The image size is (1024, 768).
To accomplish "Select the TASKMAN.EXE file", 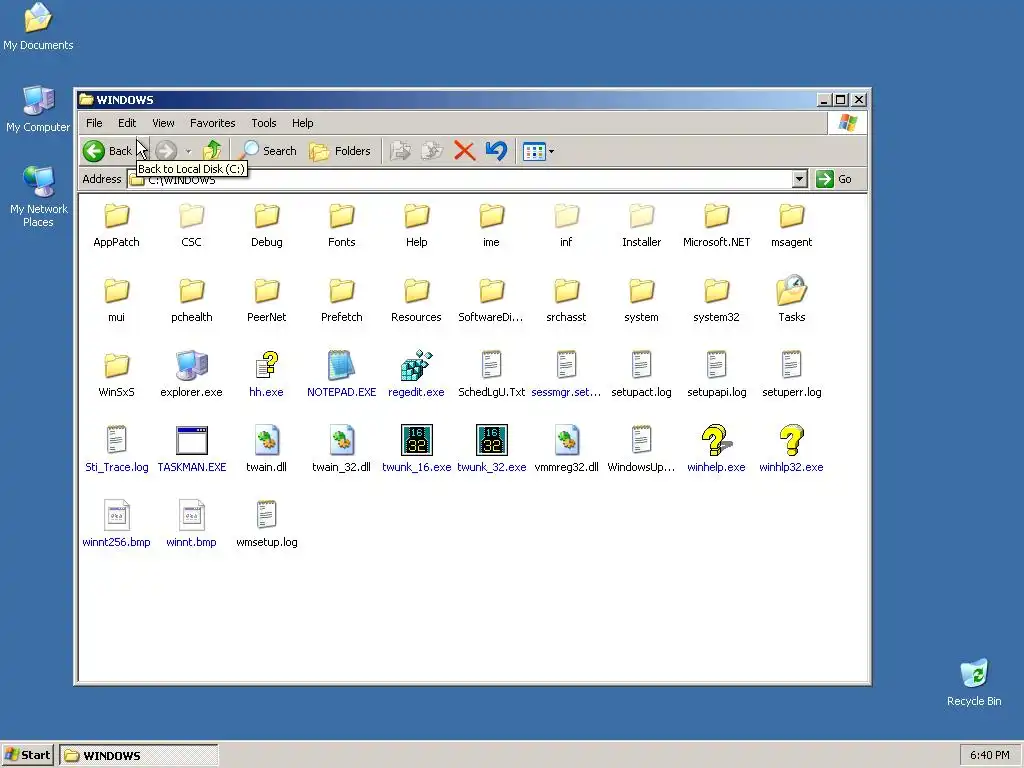I will (191, 451).
